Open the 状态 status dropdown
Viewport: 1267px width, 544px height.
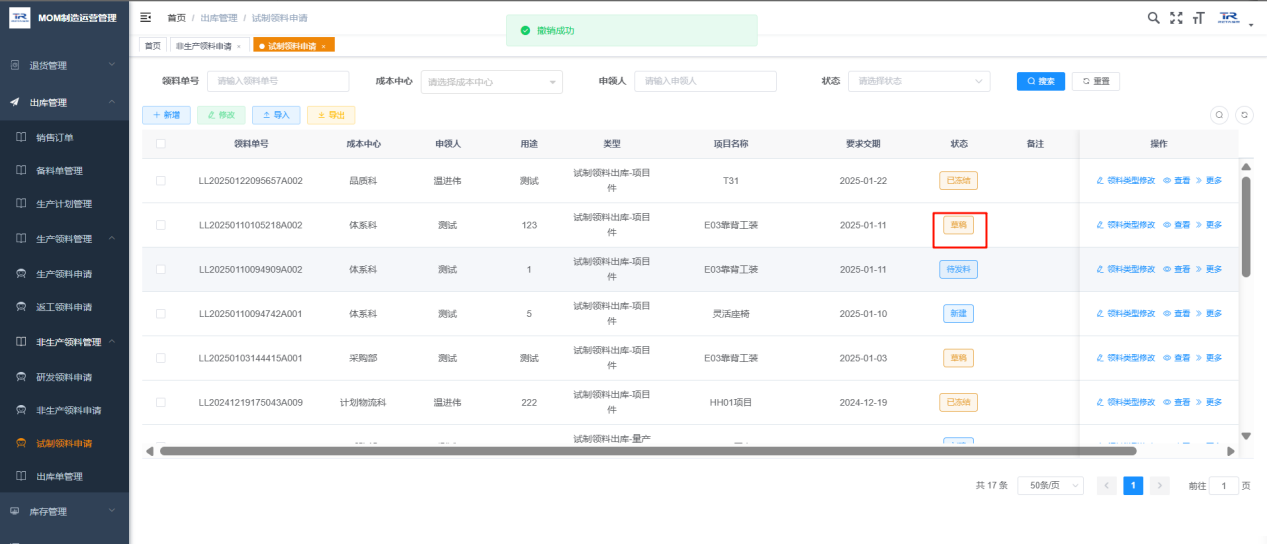[x=919, y=82]
